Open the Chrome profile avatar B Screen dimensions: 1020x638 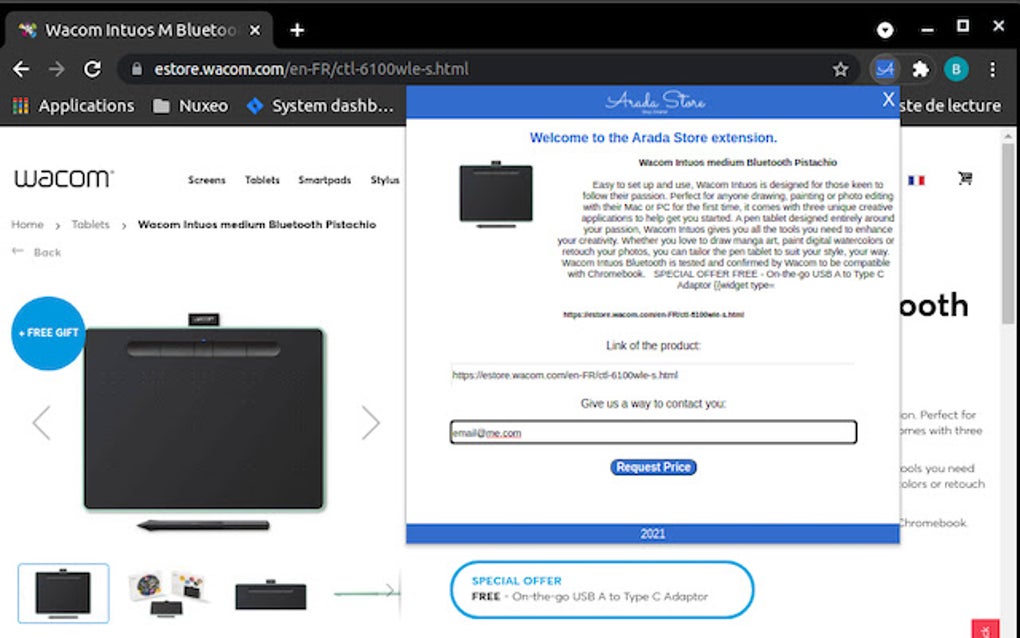[x=956, y=69]
